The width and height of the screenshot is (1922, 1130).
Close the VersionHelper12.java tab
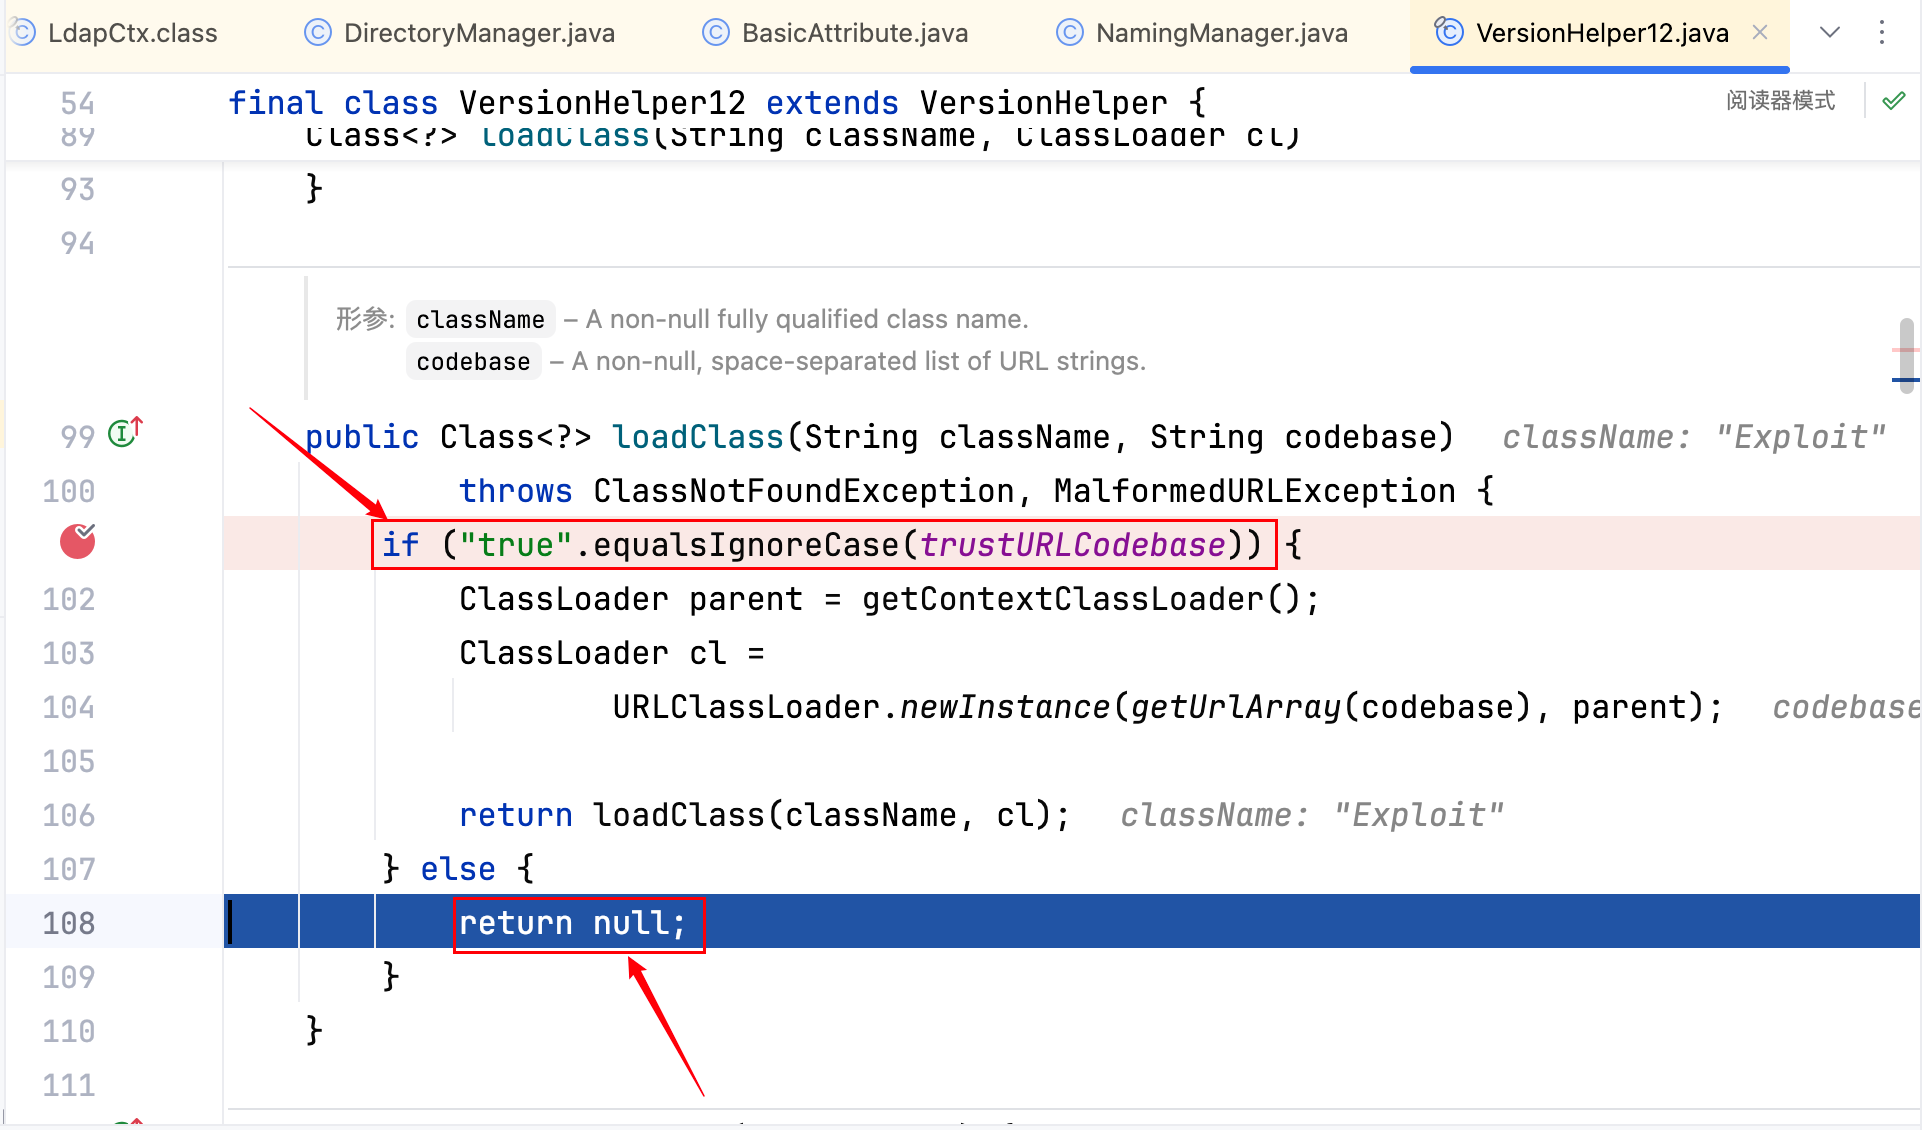(x=1760, y=33)
